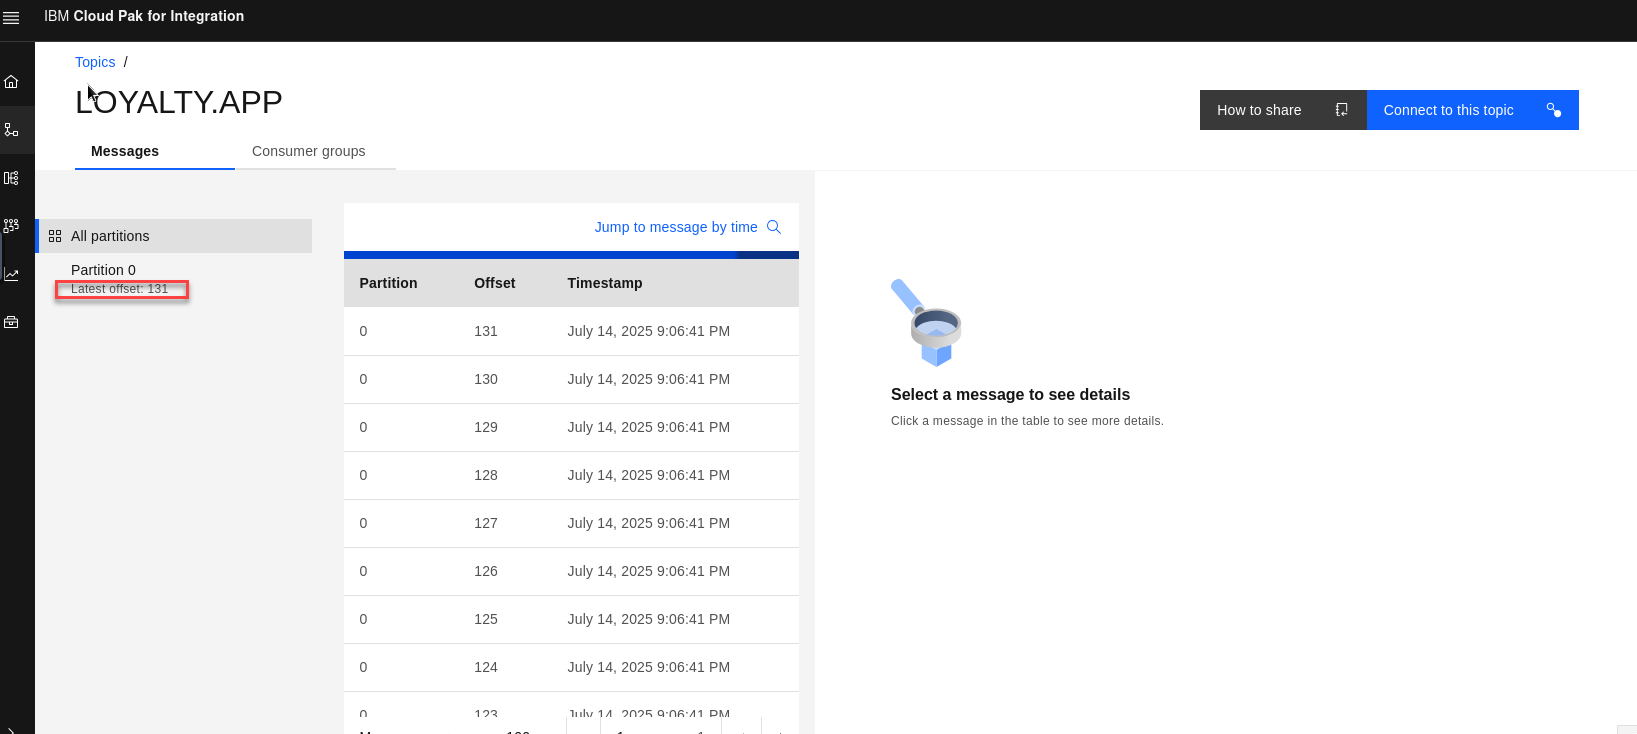The image size is (1637, 734).
Task: Switch to the Consumer groups tab
Action: [x=308, y=151]
